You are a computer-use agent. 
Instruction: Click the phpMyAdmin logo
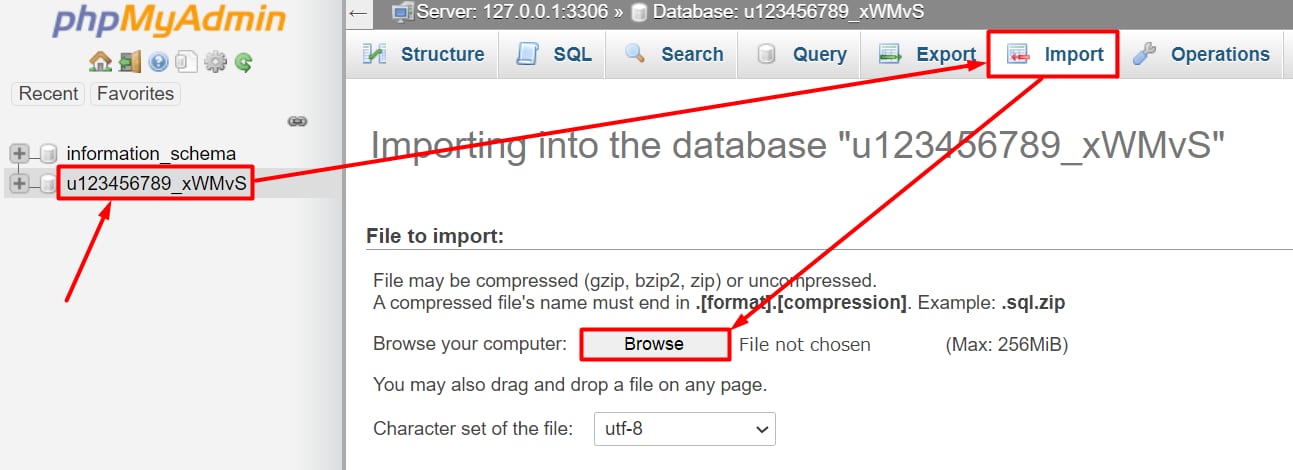click(x=169, y=21)
